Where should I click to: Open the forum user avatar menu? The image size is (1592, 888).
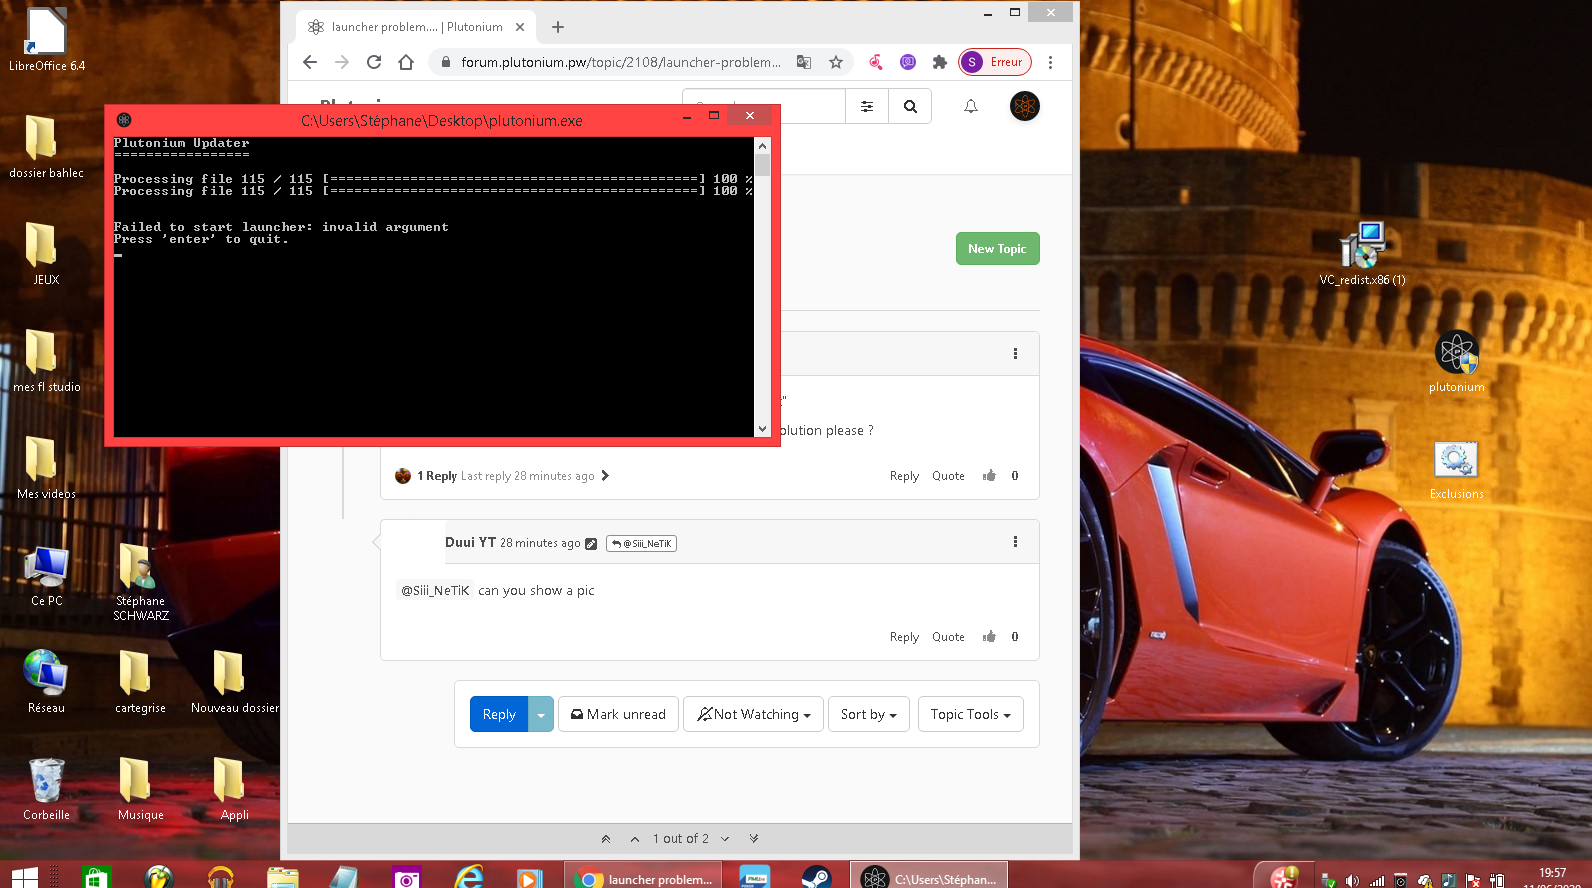pos(1025,106)
